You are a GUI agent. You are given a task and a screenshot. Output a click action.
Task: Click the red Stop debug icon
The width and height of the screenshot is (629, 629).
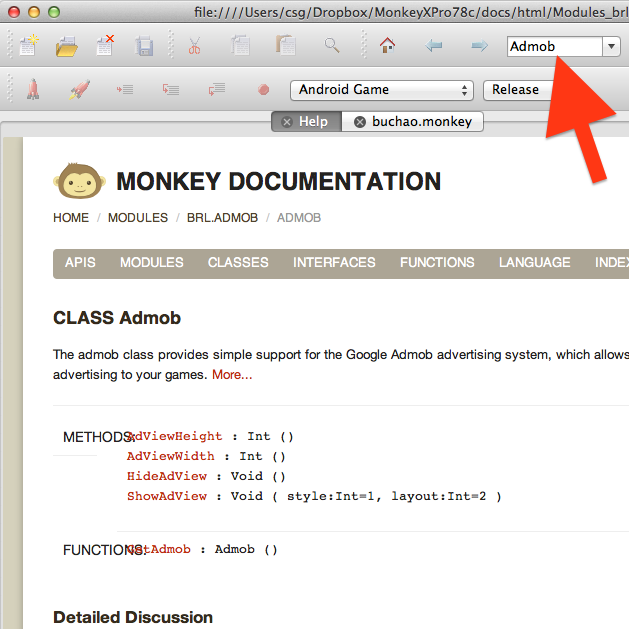[264, 90]
